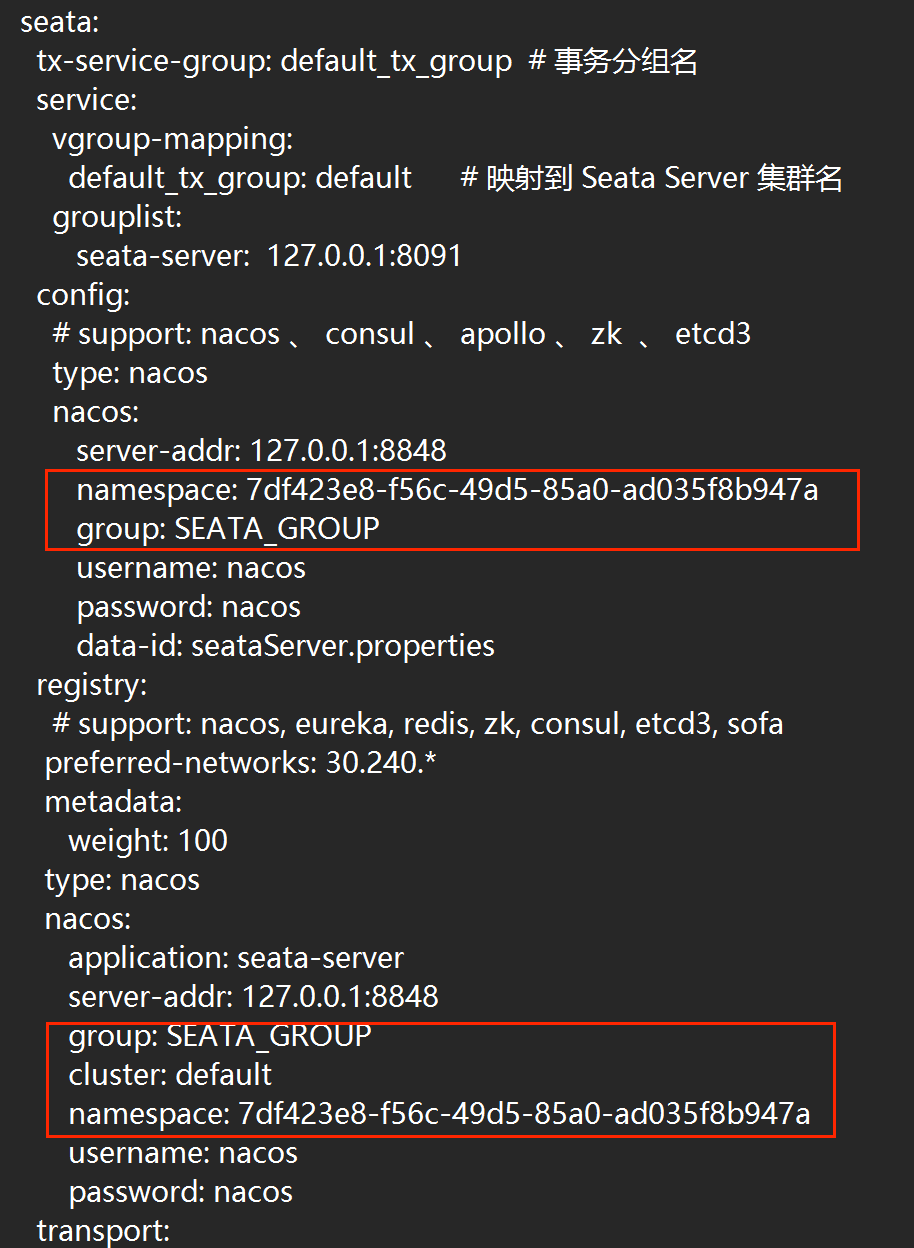Select 'cluster: default' line
Screen dimensions: 914x1248
coord(170,1075)
